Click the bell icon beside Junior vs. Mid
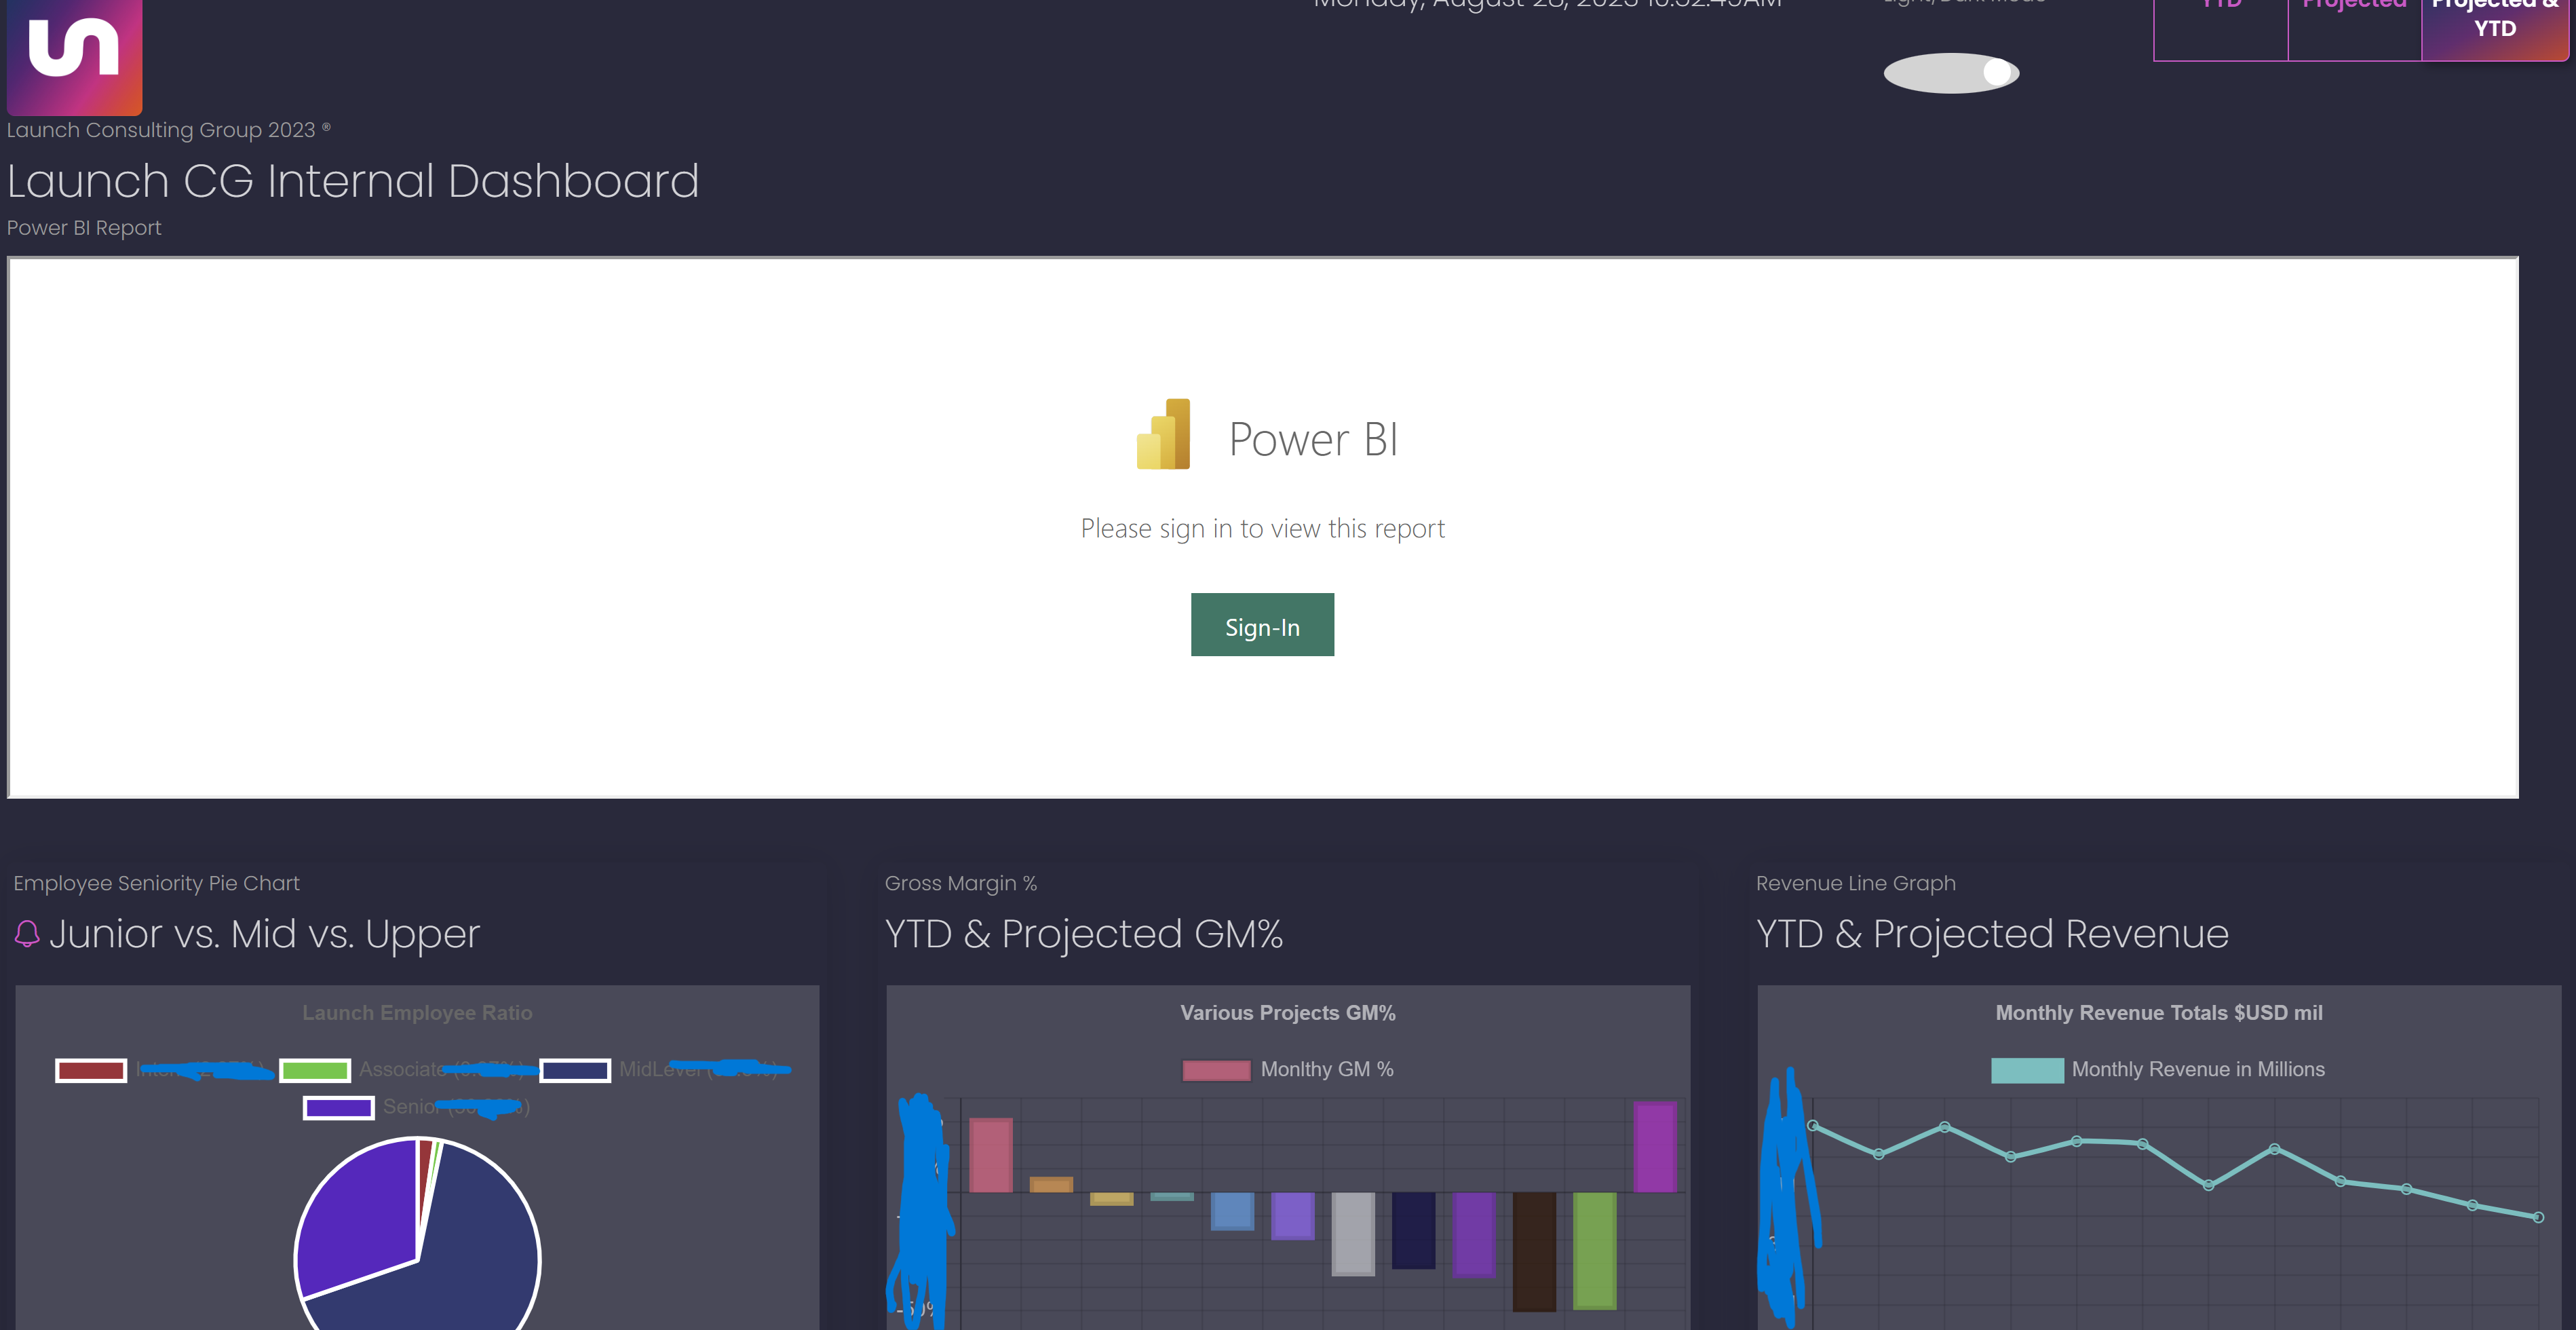This screenshot has width=2576, height=1330. 27,934
